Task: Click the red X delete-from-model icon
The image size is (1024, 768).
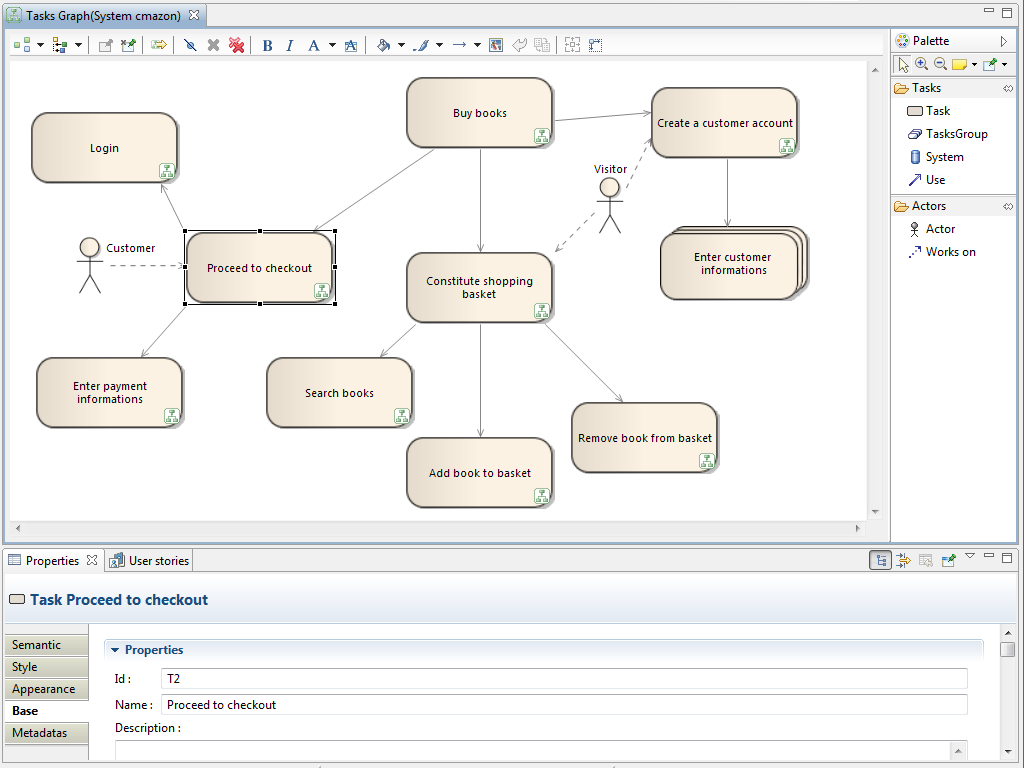Action: click(236, 45)
